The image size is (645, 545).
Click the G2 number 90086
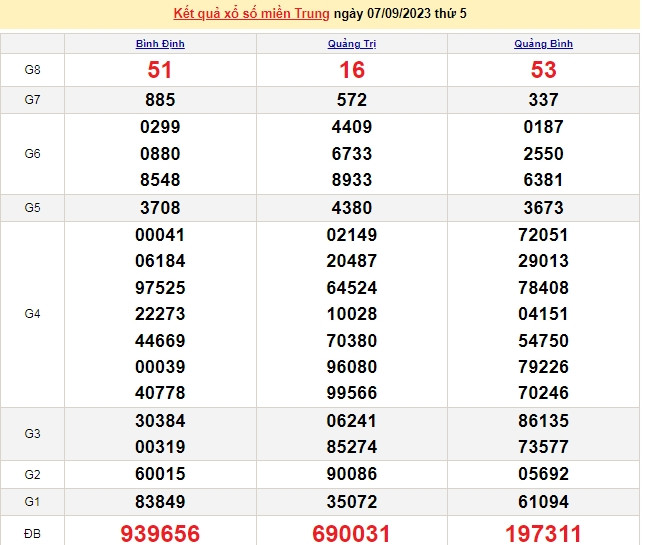[x=352, y=476]
